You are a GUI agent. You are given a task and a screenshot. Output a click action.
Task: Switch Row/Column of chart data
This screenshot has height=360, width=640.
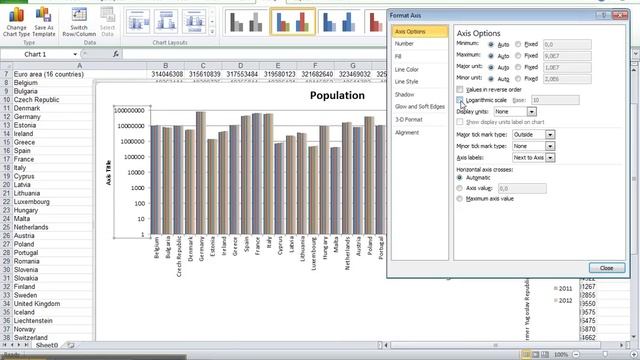[79, 23]
